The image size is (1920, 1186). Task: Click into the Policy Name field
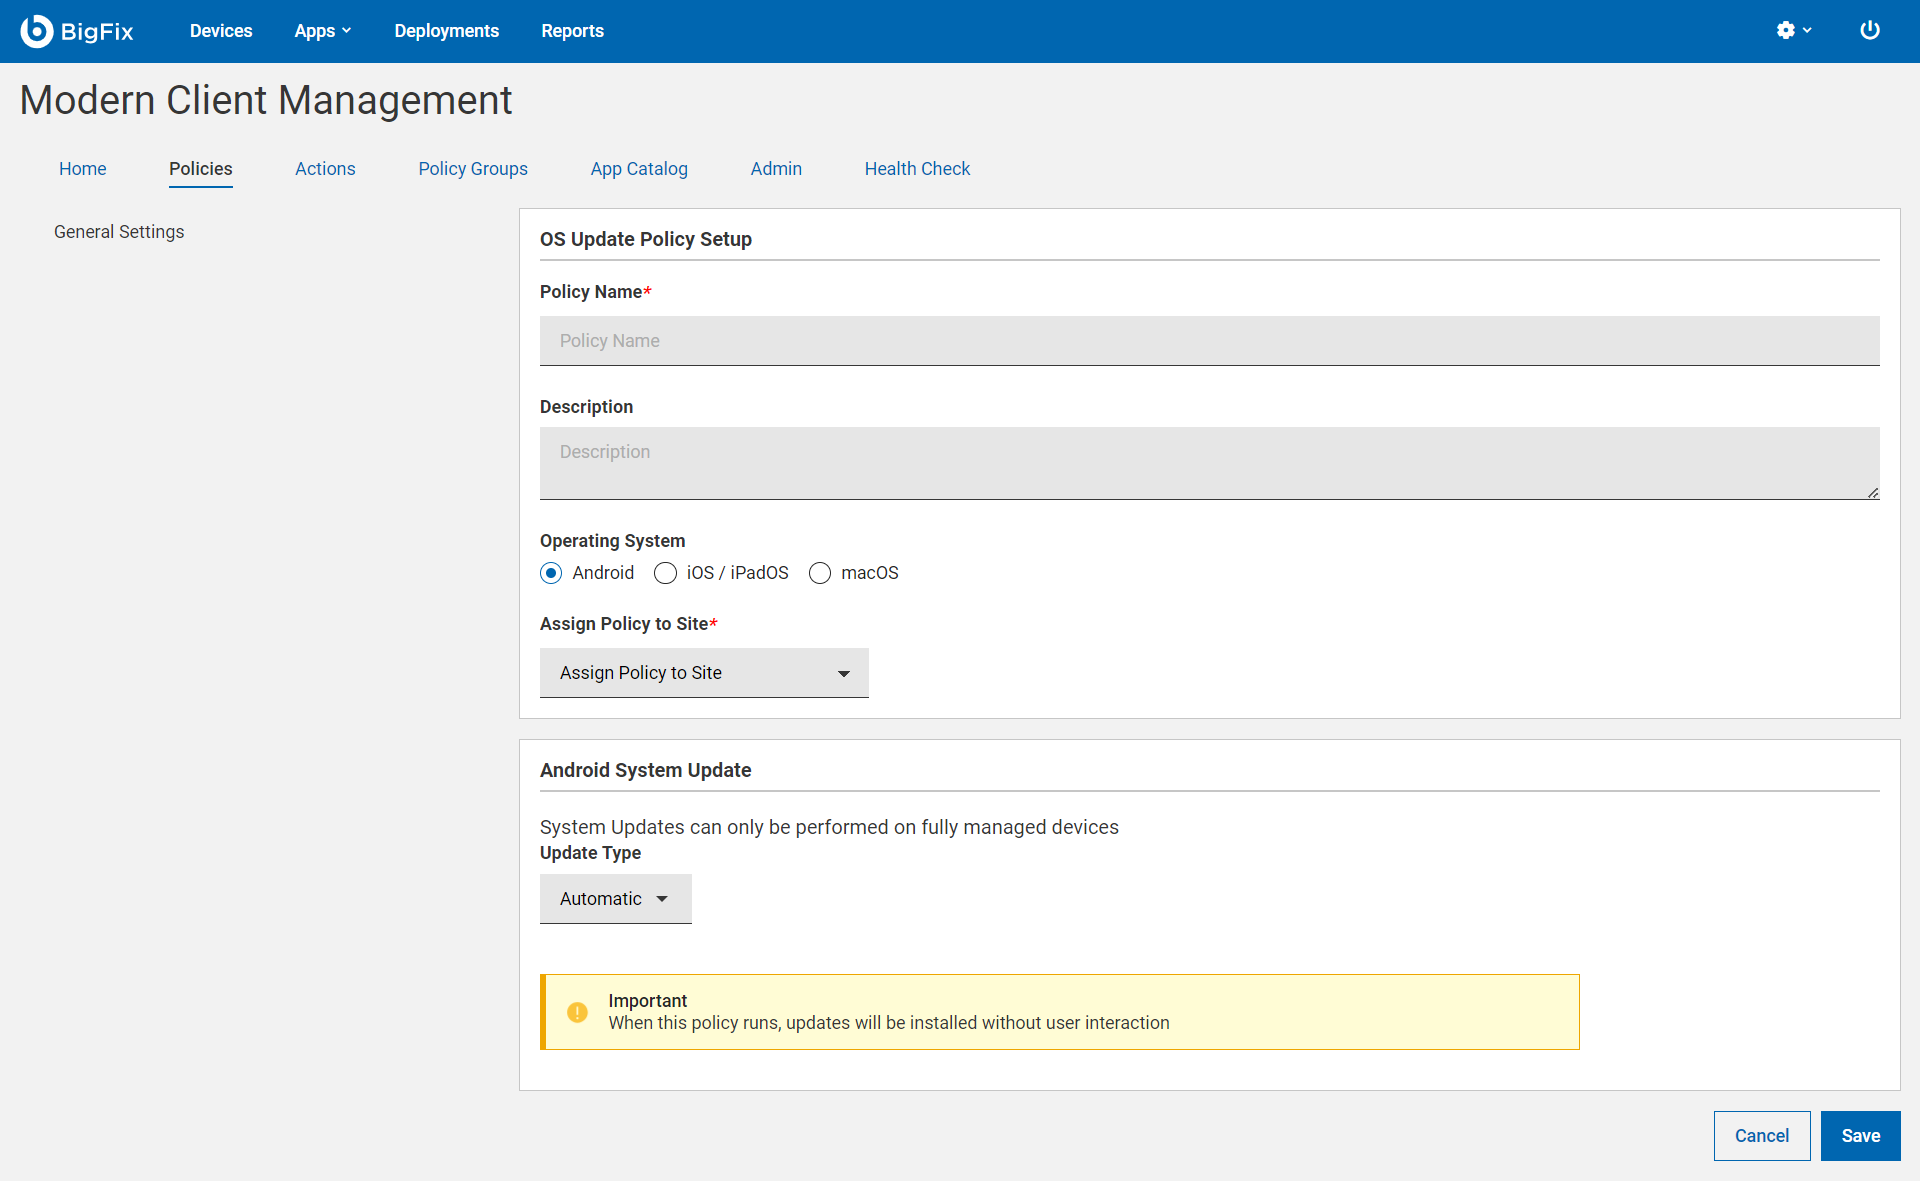[1209, 341]
